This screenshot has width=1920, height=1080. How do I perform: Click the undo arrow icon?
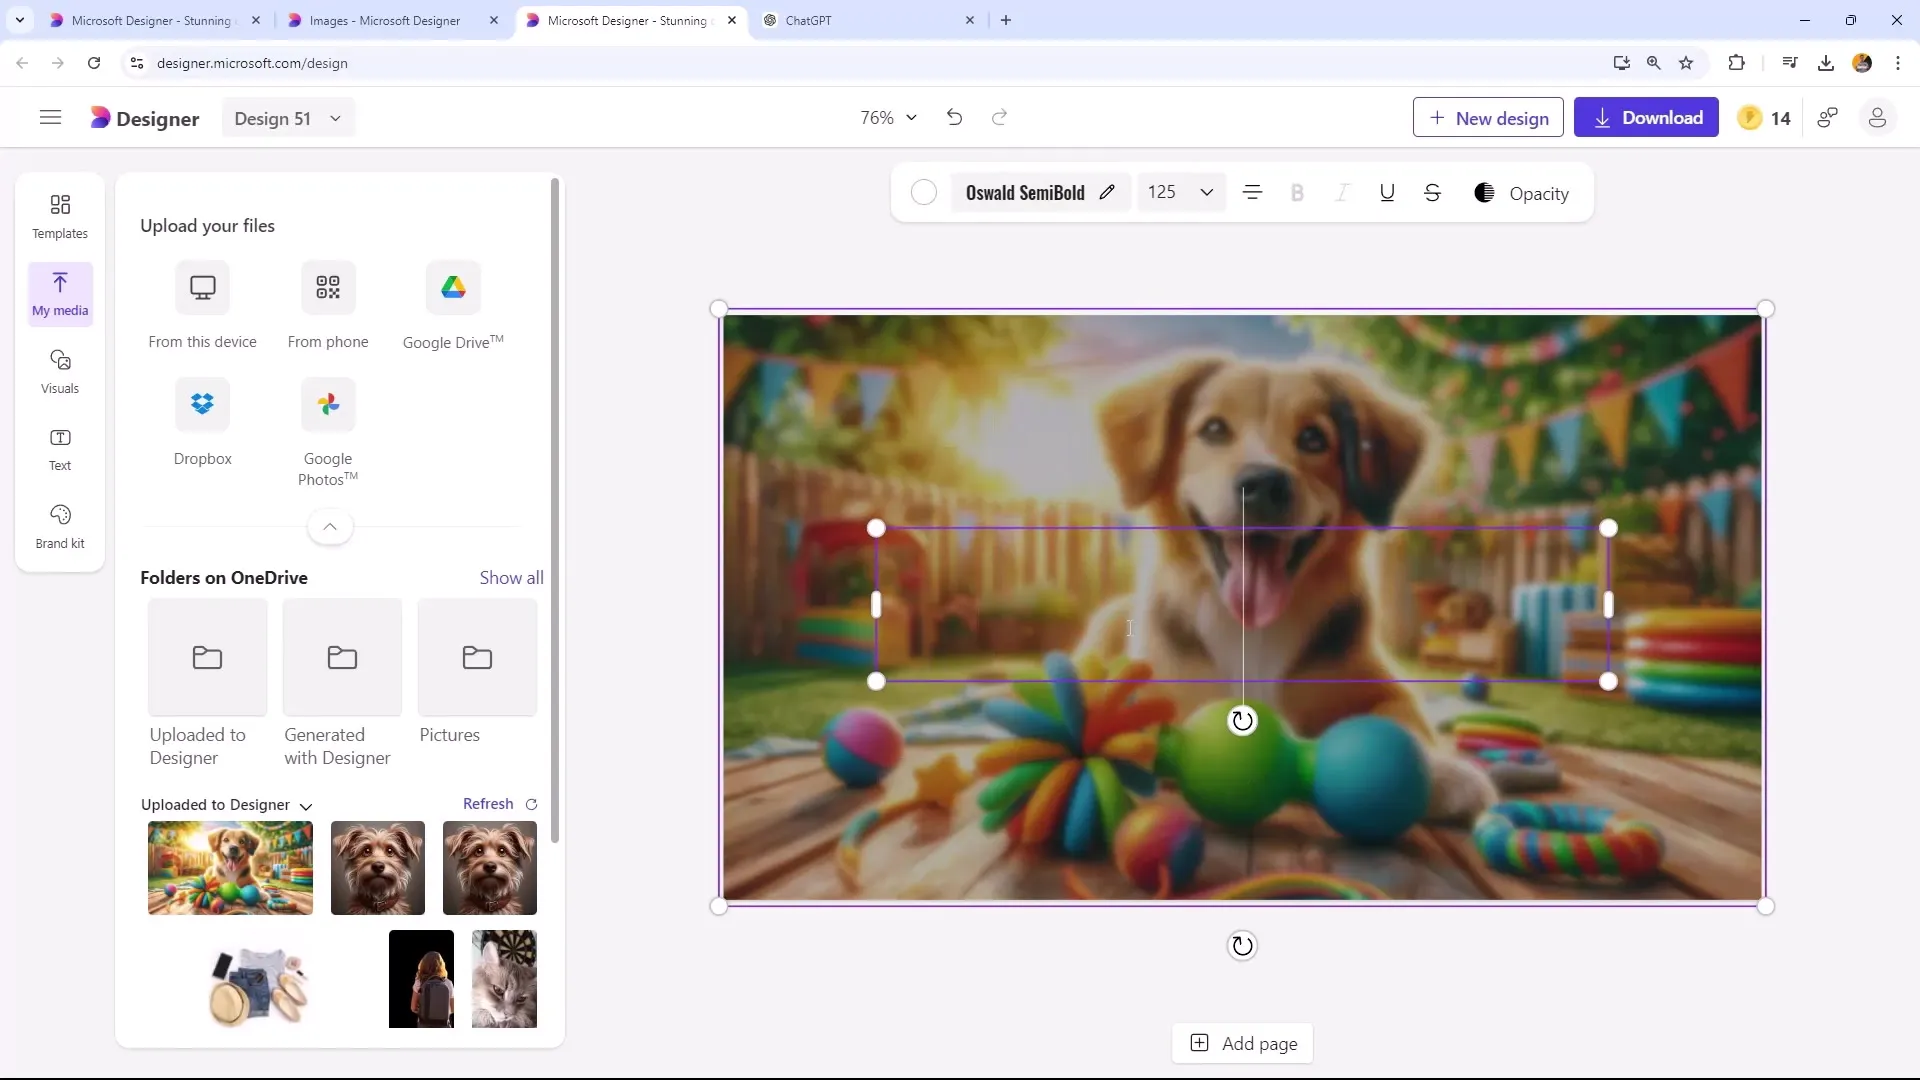point(955,117)
